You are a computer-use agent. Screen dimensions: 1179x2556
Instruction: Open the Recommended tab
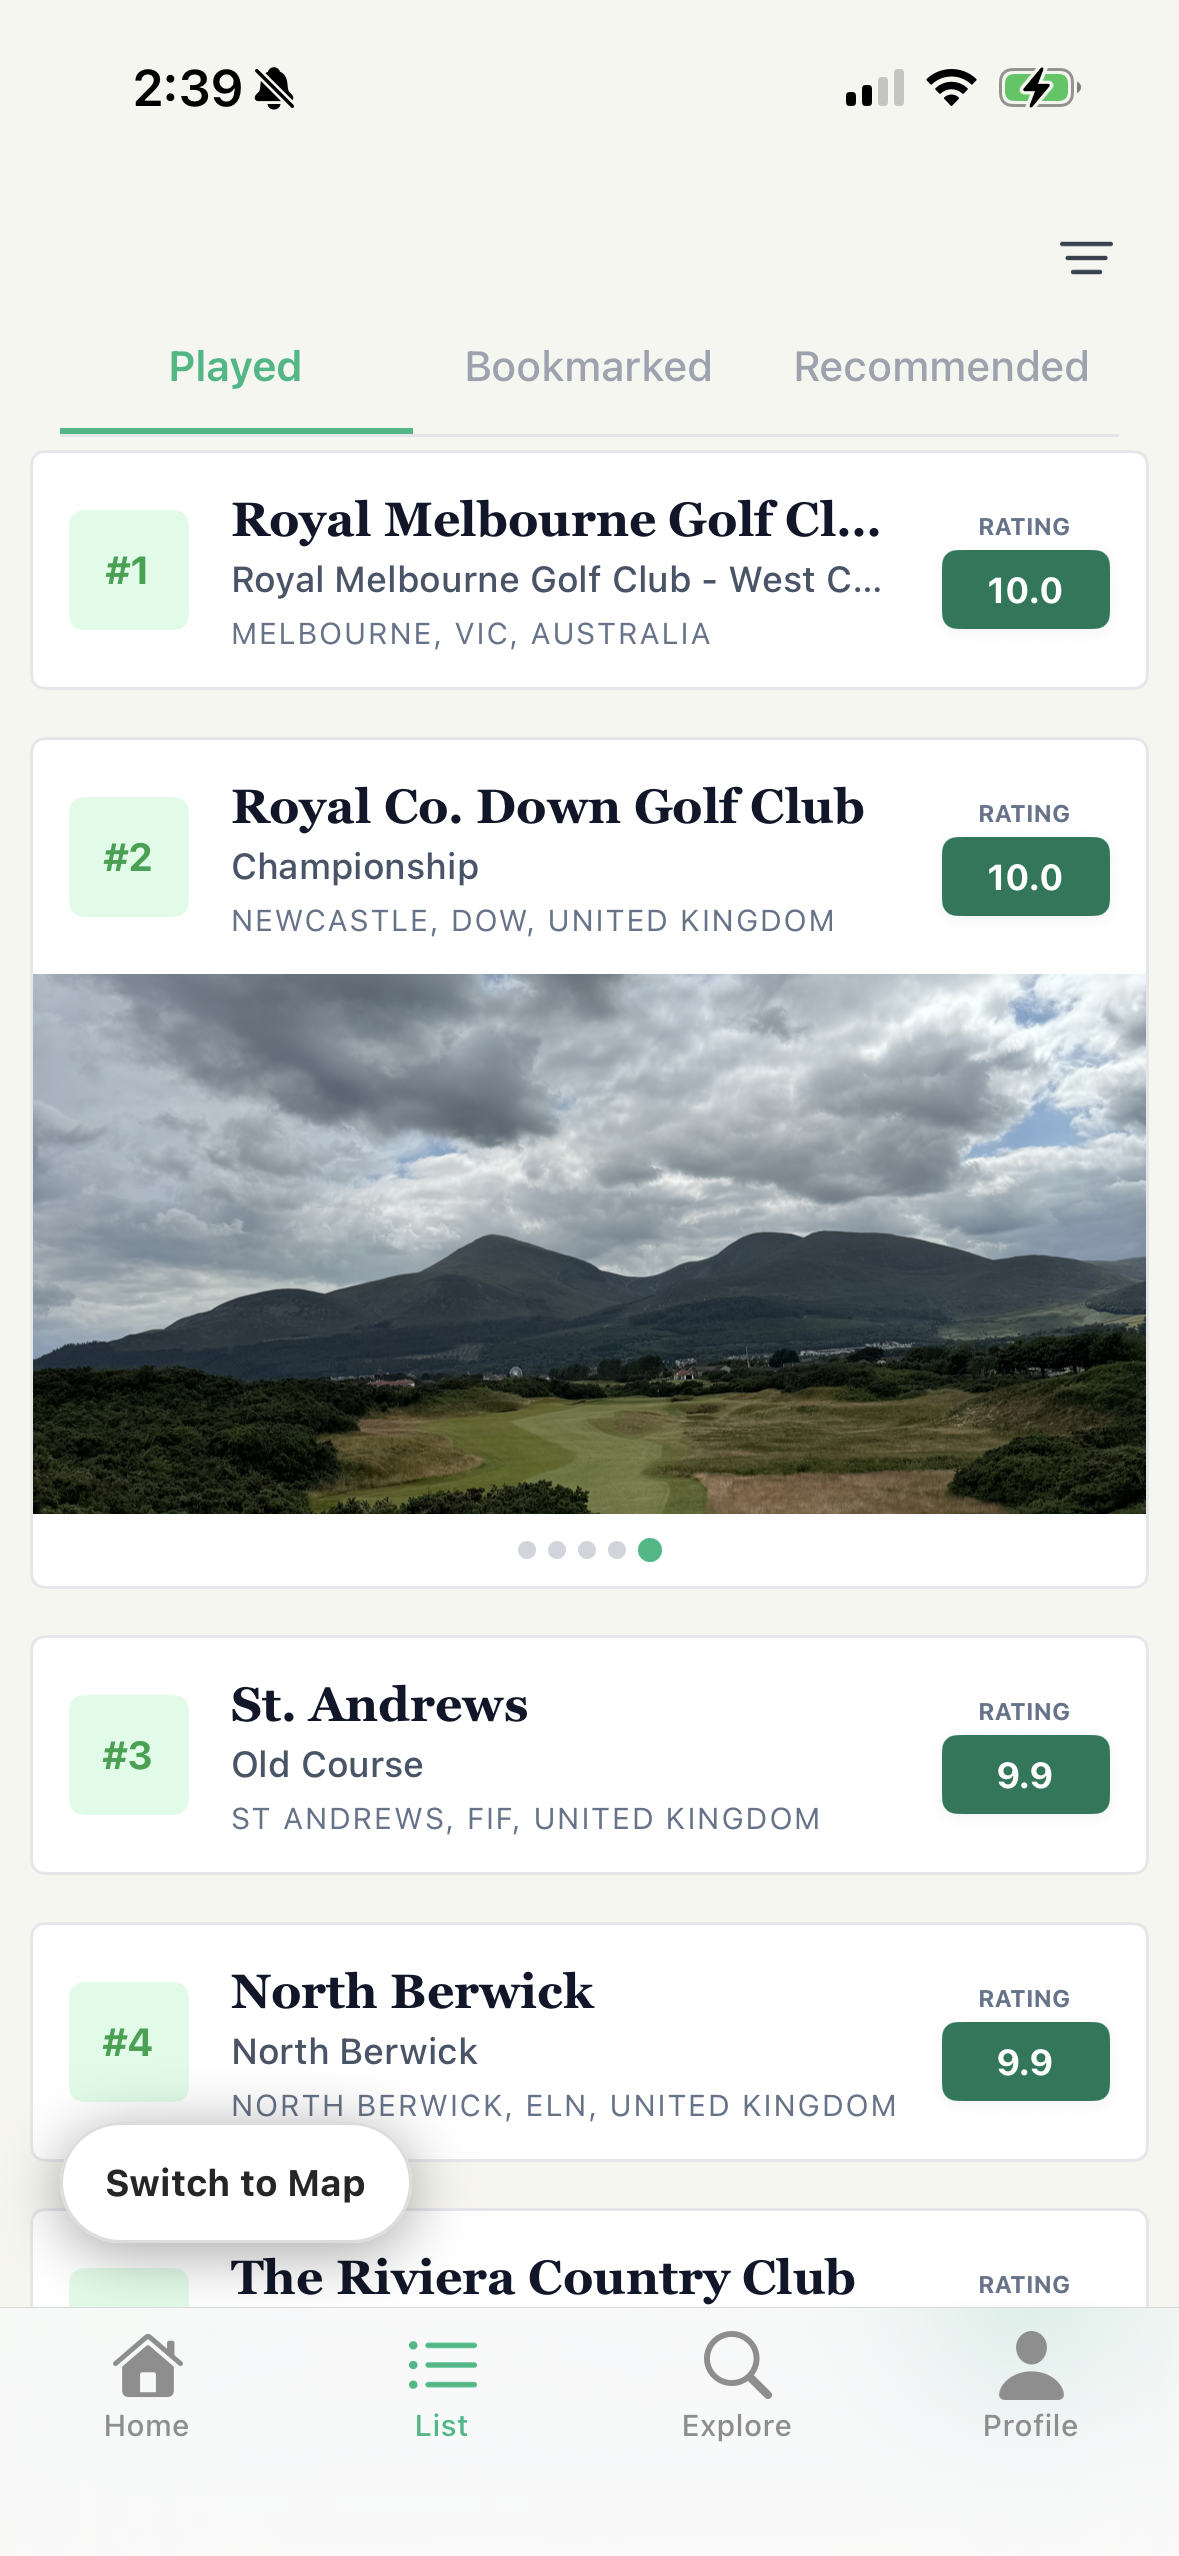(x=940, y=367)
